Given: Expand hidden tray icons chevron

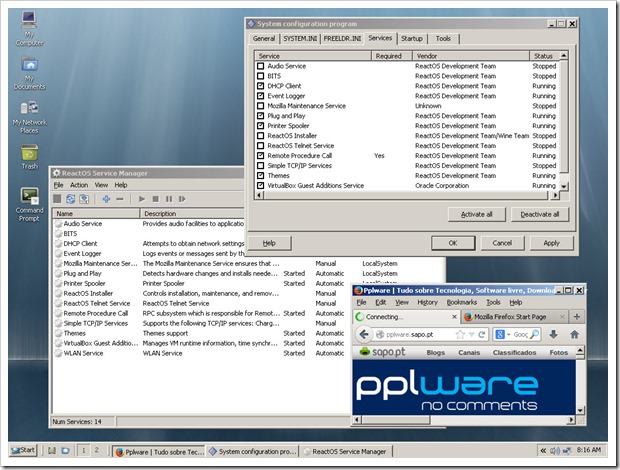Looking at the screenshot, I should [x=543, y=450].
